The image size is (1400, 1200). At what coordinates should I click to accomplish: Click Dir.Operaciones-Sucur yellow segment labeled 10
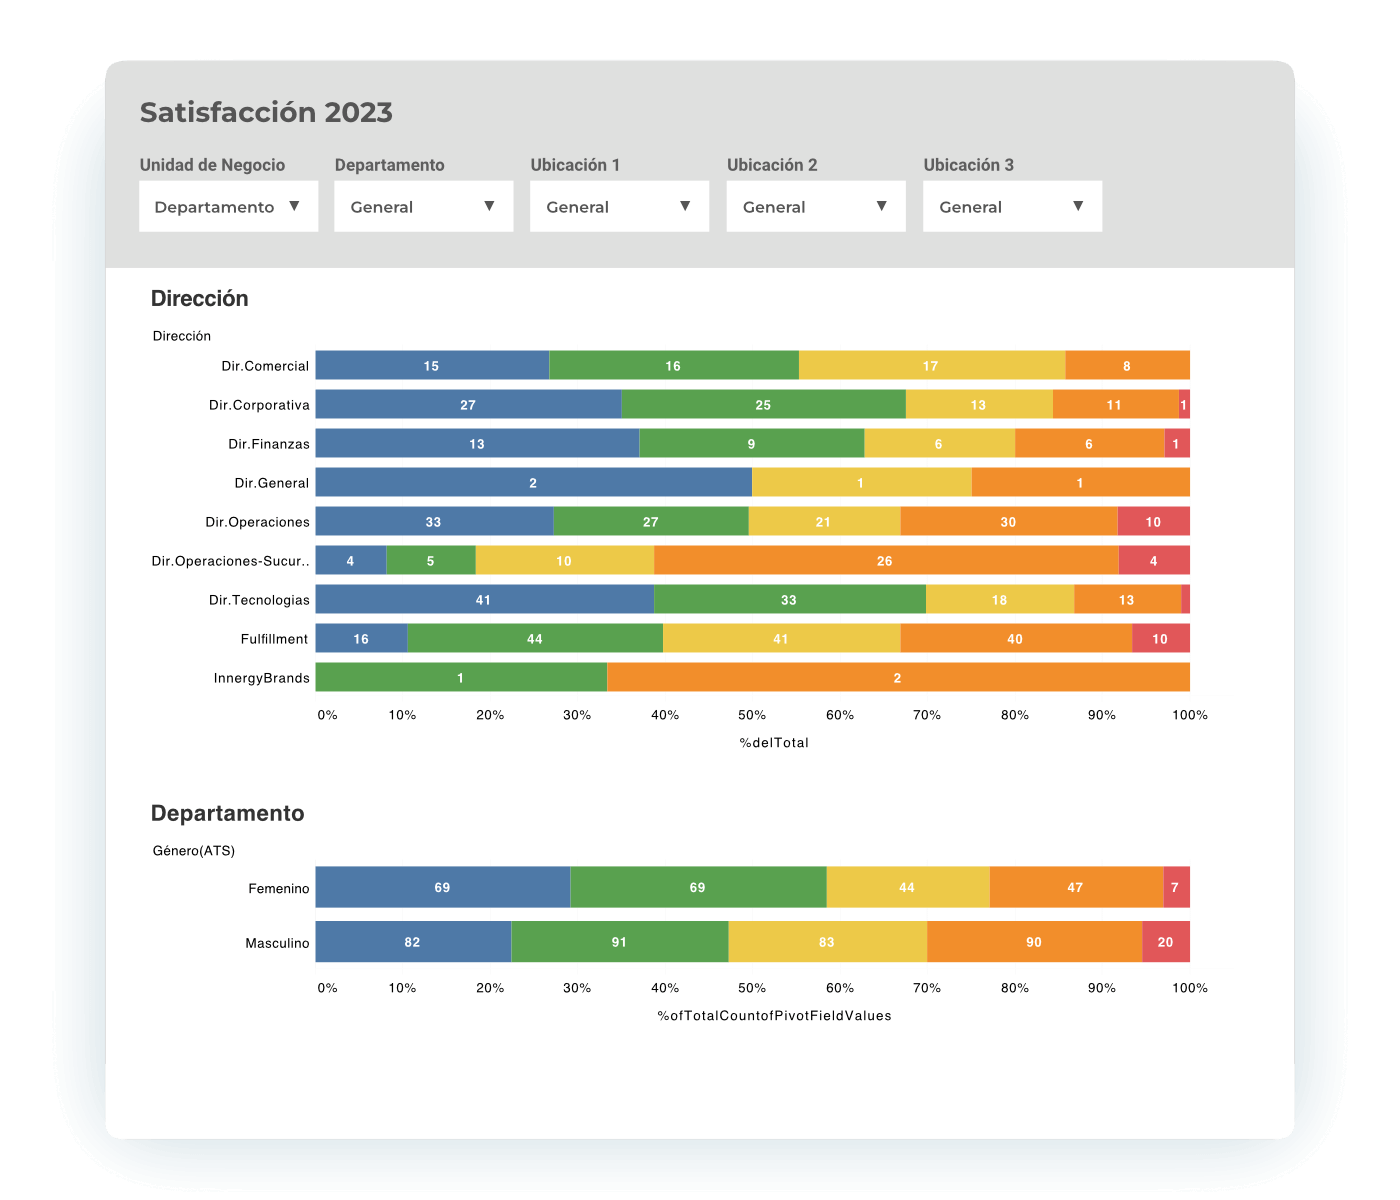tap(565, 560)
